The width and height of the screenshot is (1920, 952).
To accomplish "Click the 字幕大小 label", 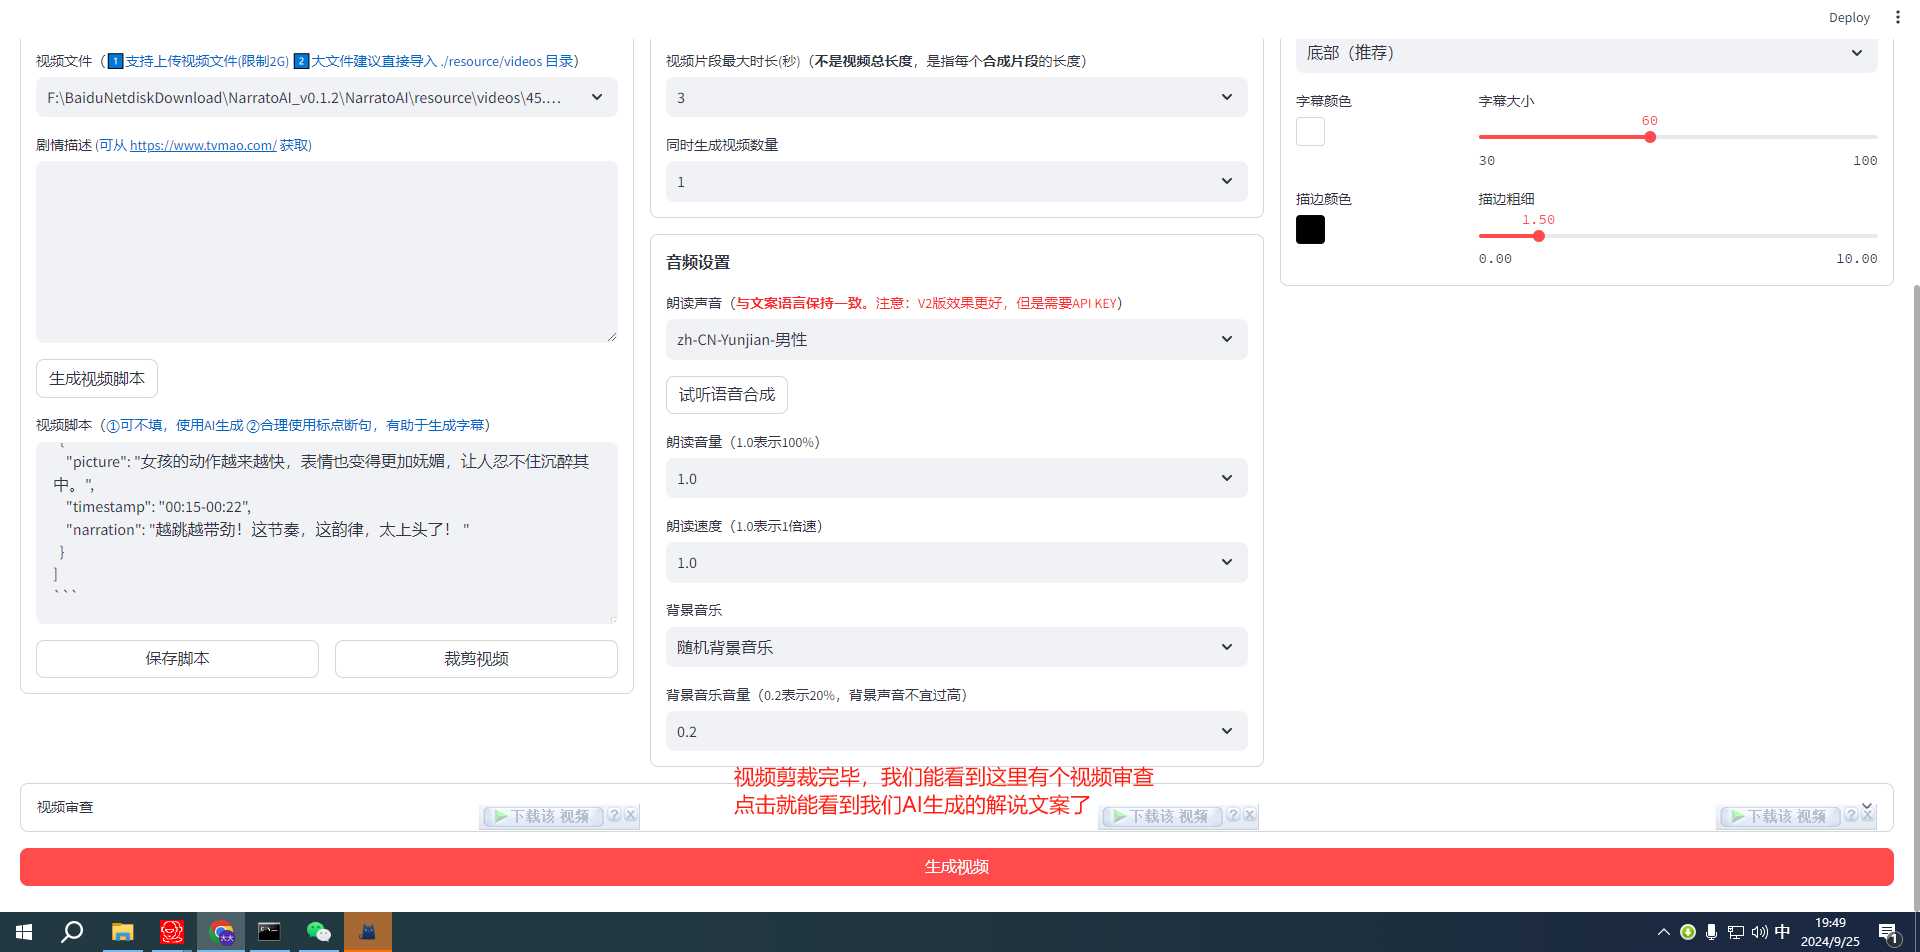I will coord(1506,101).
